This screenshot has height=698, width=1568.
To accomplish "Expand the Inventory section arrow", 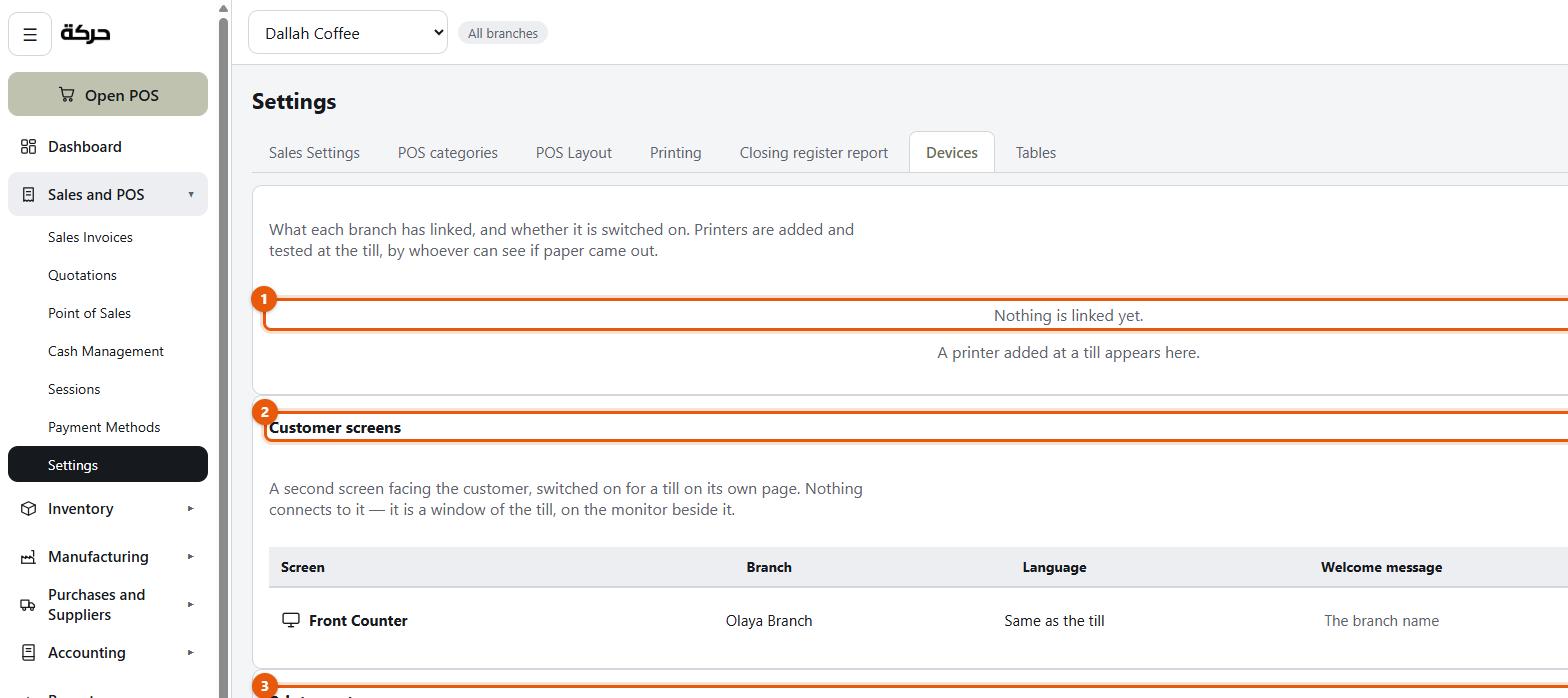I will coord(191,509).
